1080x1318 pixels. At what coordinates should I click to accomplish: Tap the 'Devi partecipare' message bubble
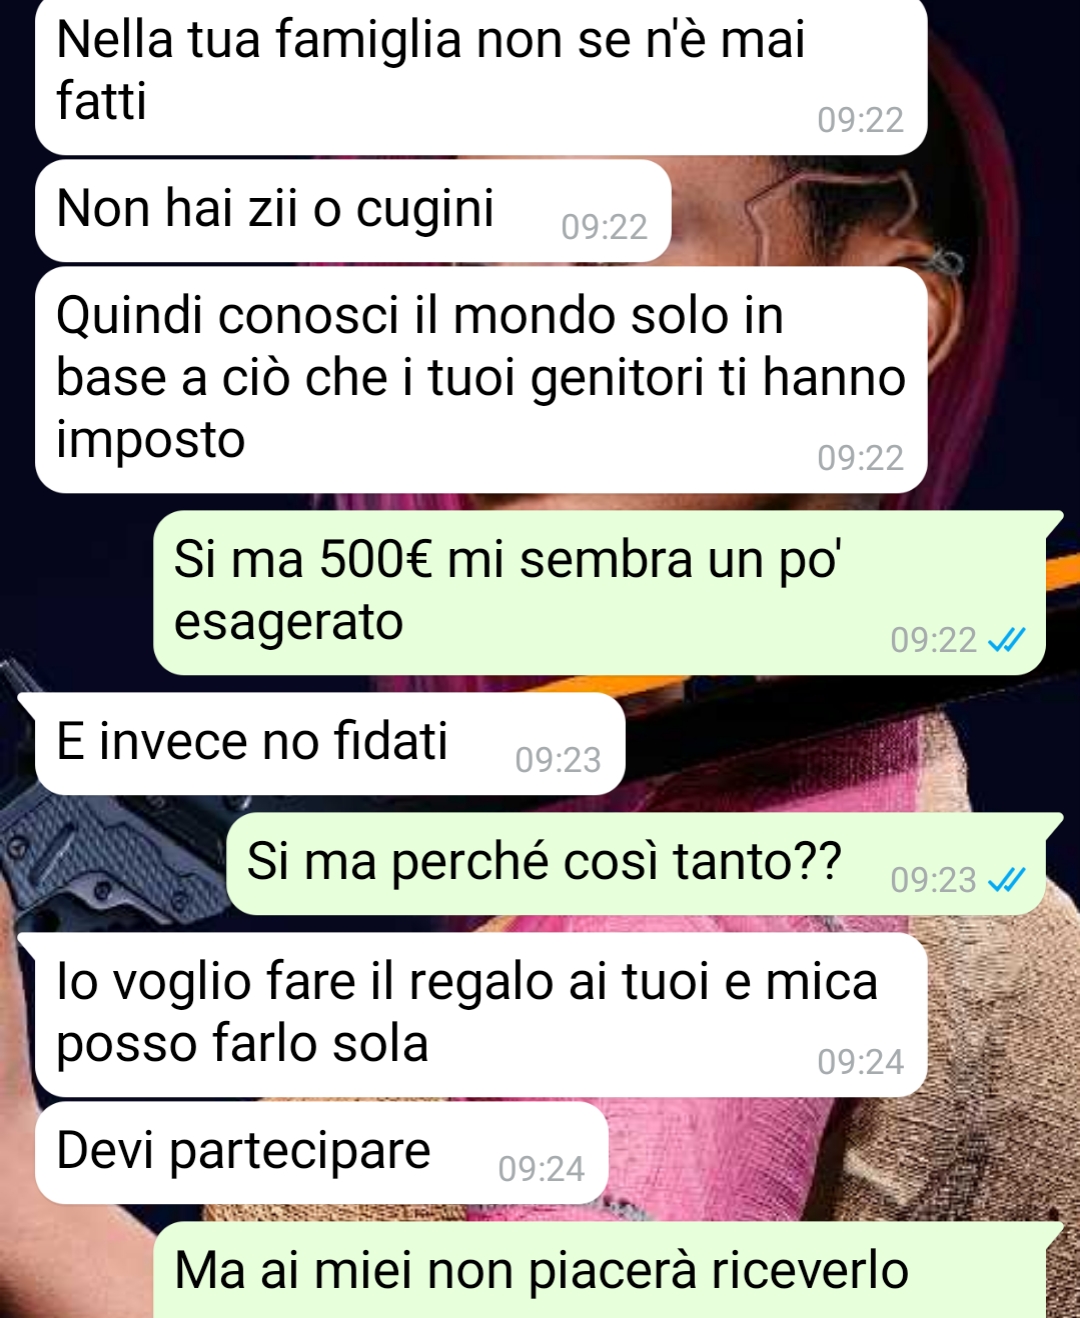pos(321,1153)
